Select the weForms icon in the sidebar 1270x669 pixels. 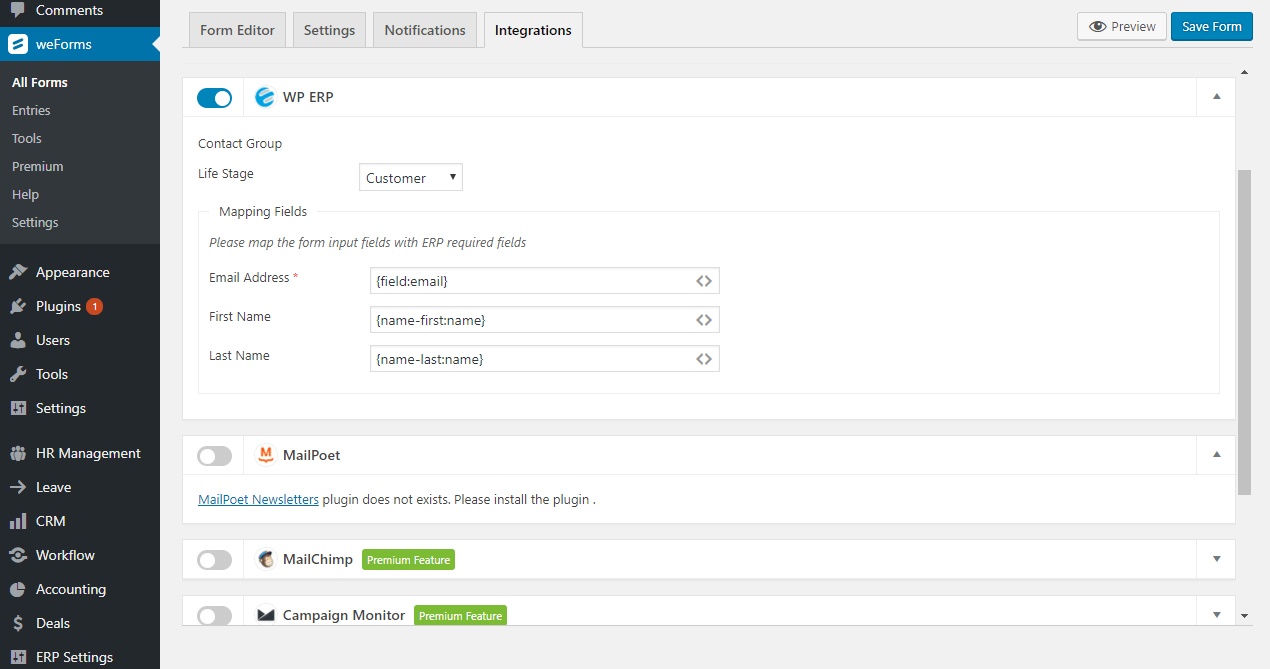coord(18,43)
